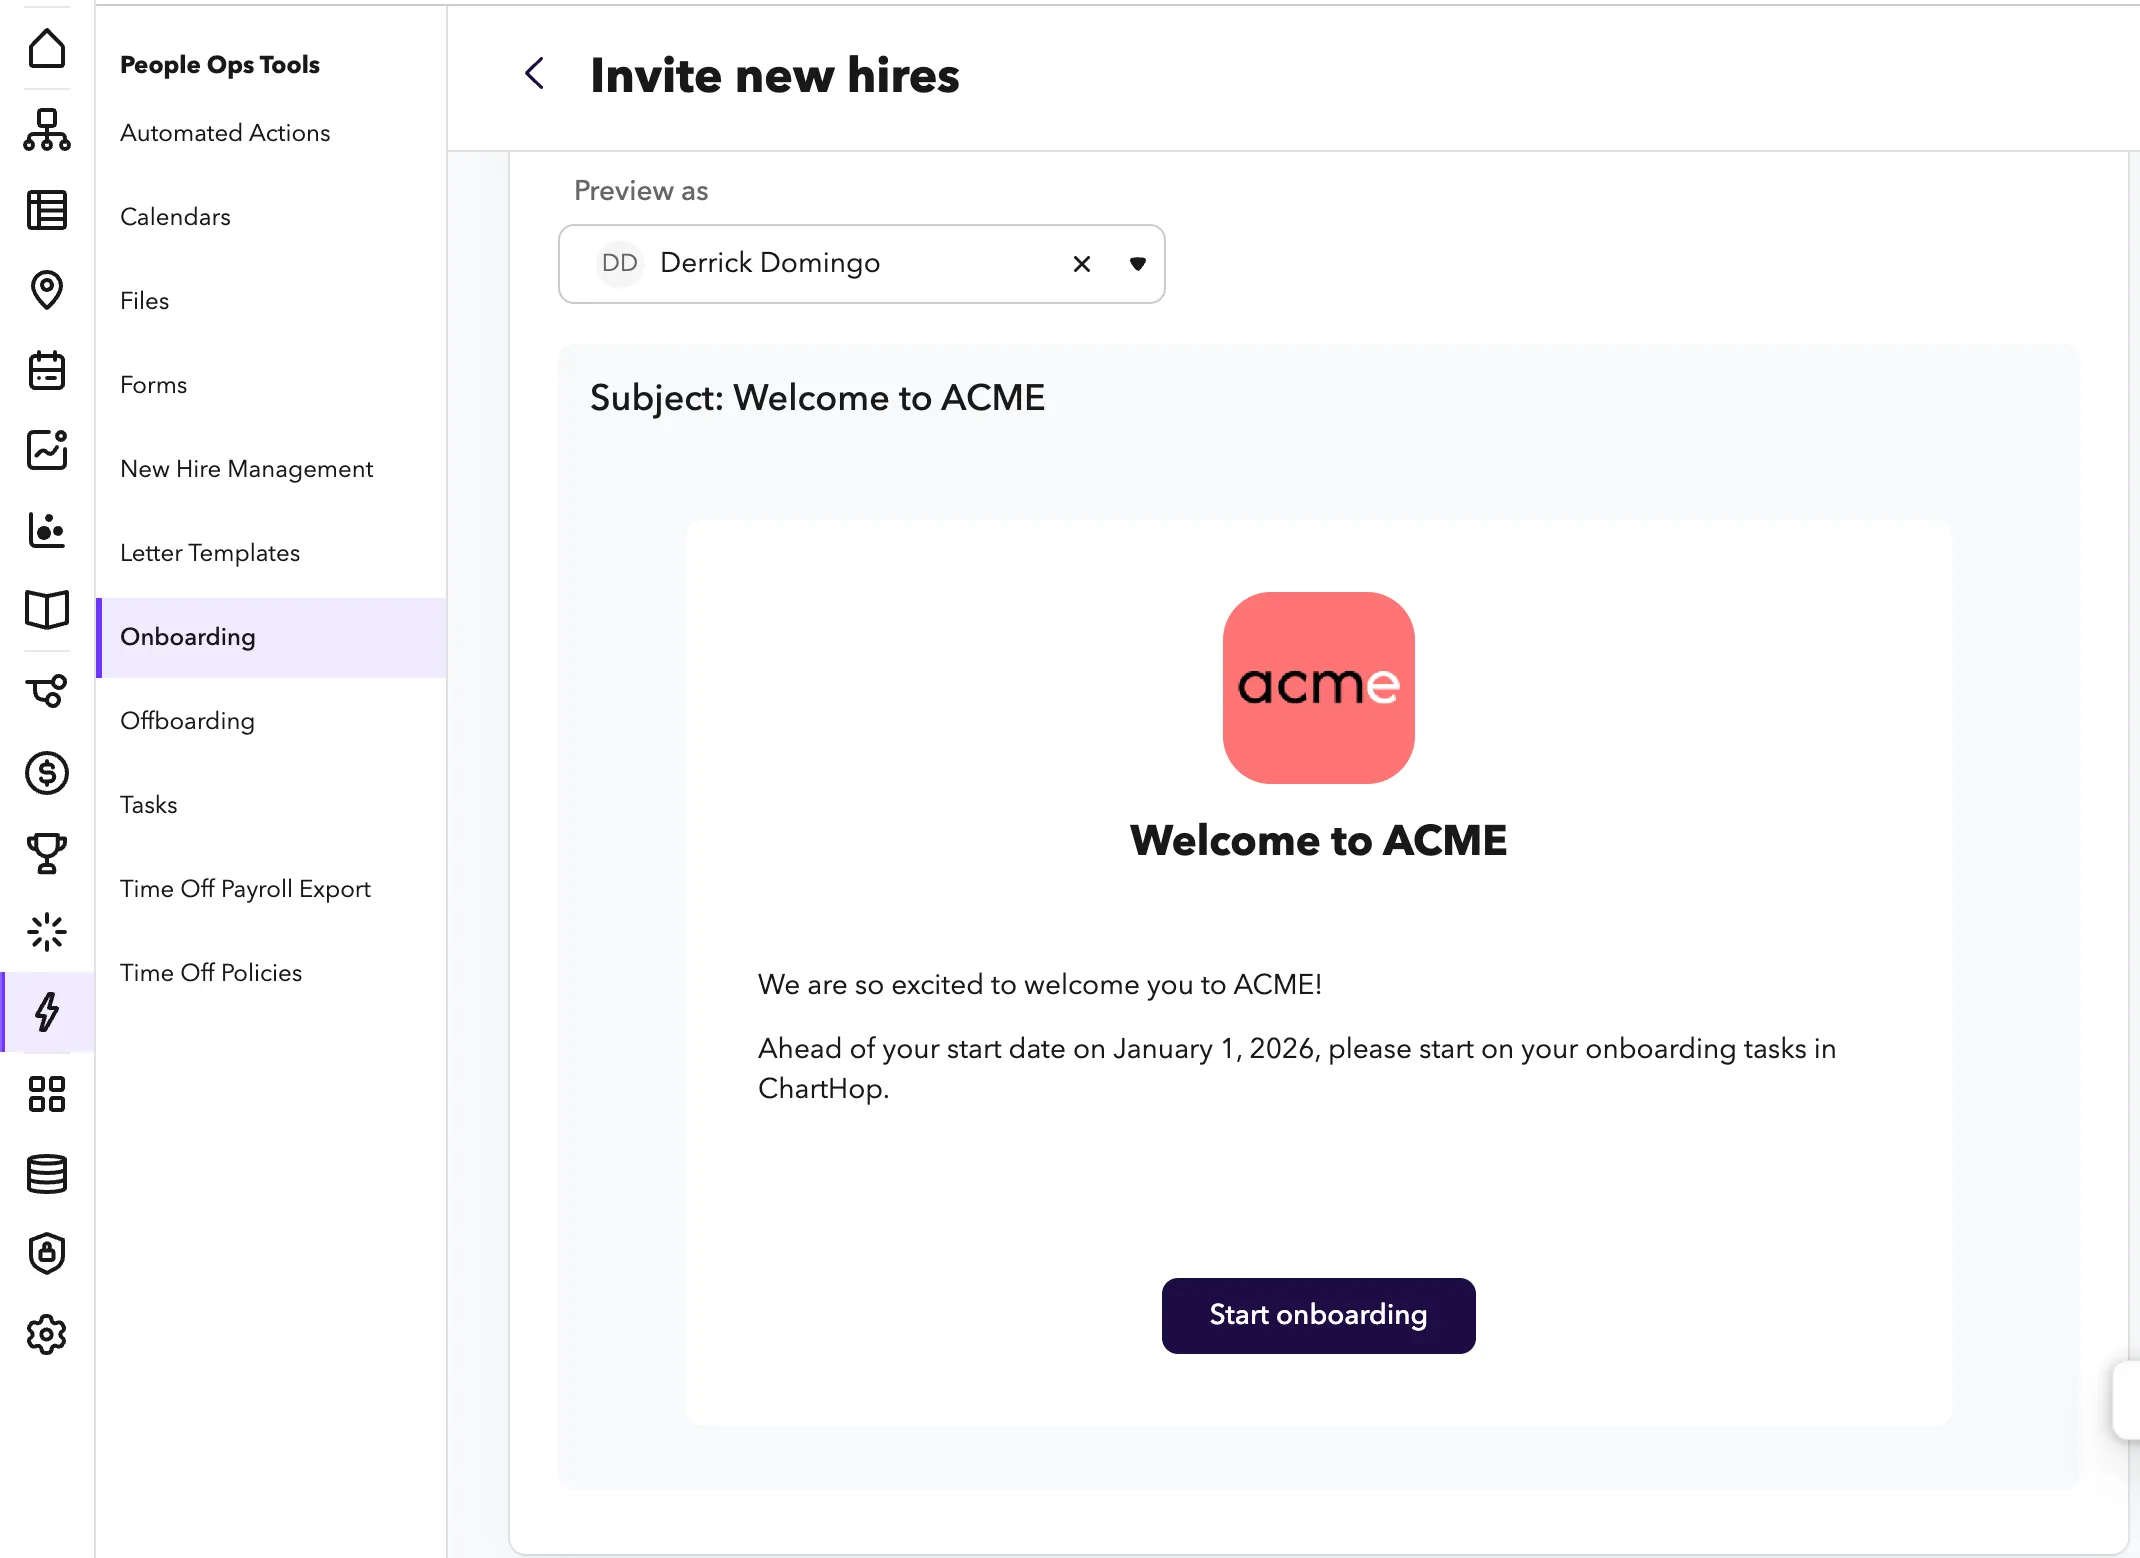The height and width of the screenshot is (1558, 2140).
Task: Open Files in People Ops Tools
Action: coord(145,301)
